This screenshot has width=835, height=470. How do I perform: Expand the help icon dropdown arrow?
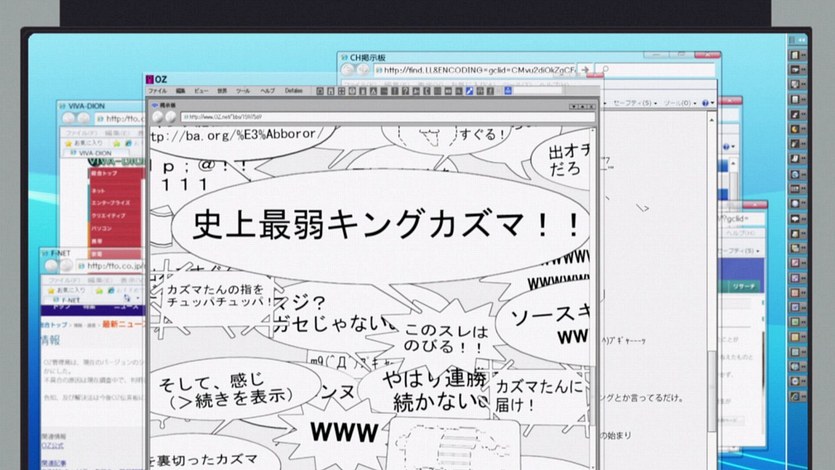(712, 103)
